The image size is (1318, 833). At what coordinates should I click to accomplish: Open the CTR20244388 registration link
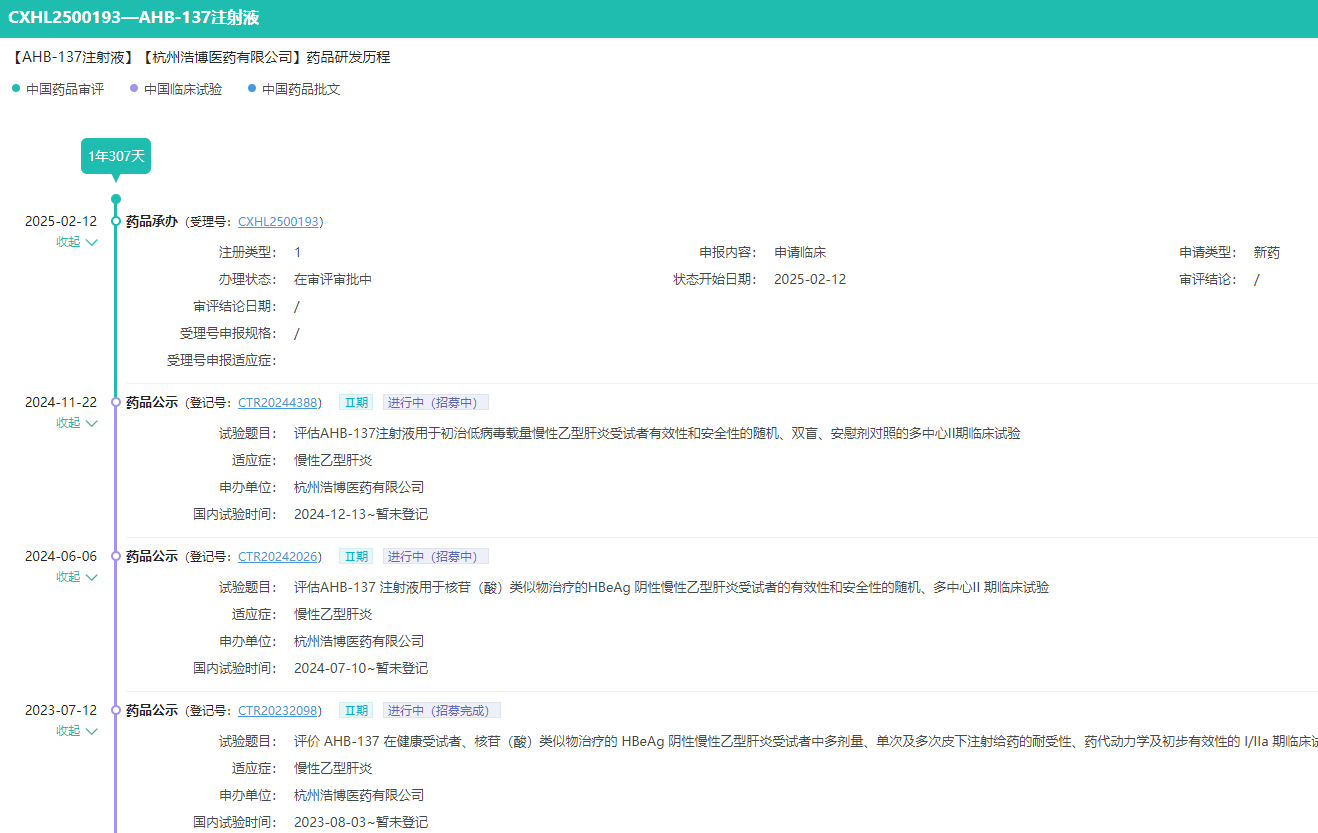(x=278, y=401)
